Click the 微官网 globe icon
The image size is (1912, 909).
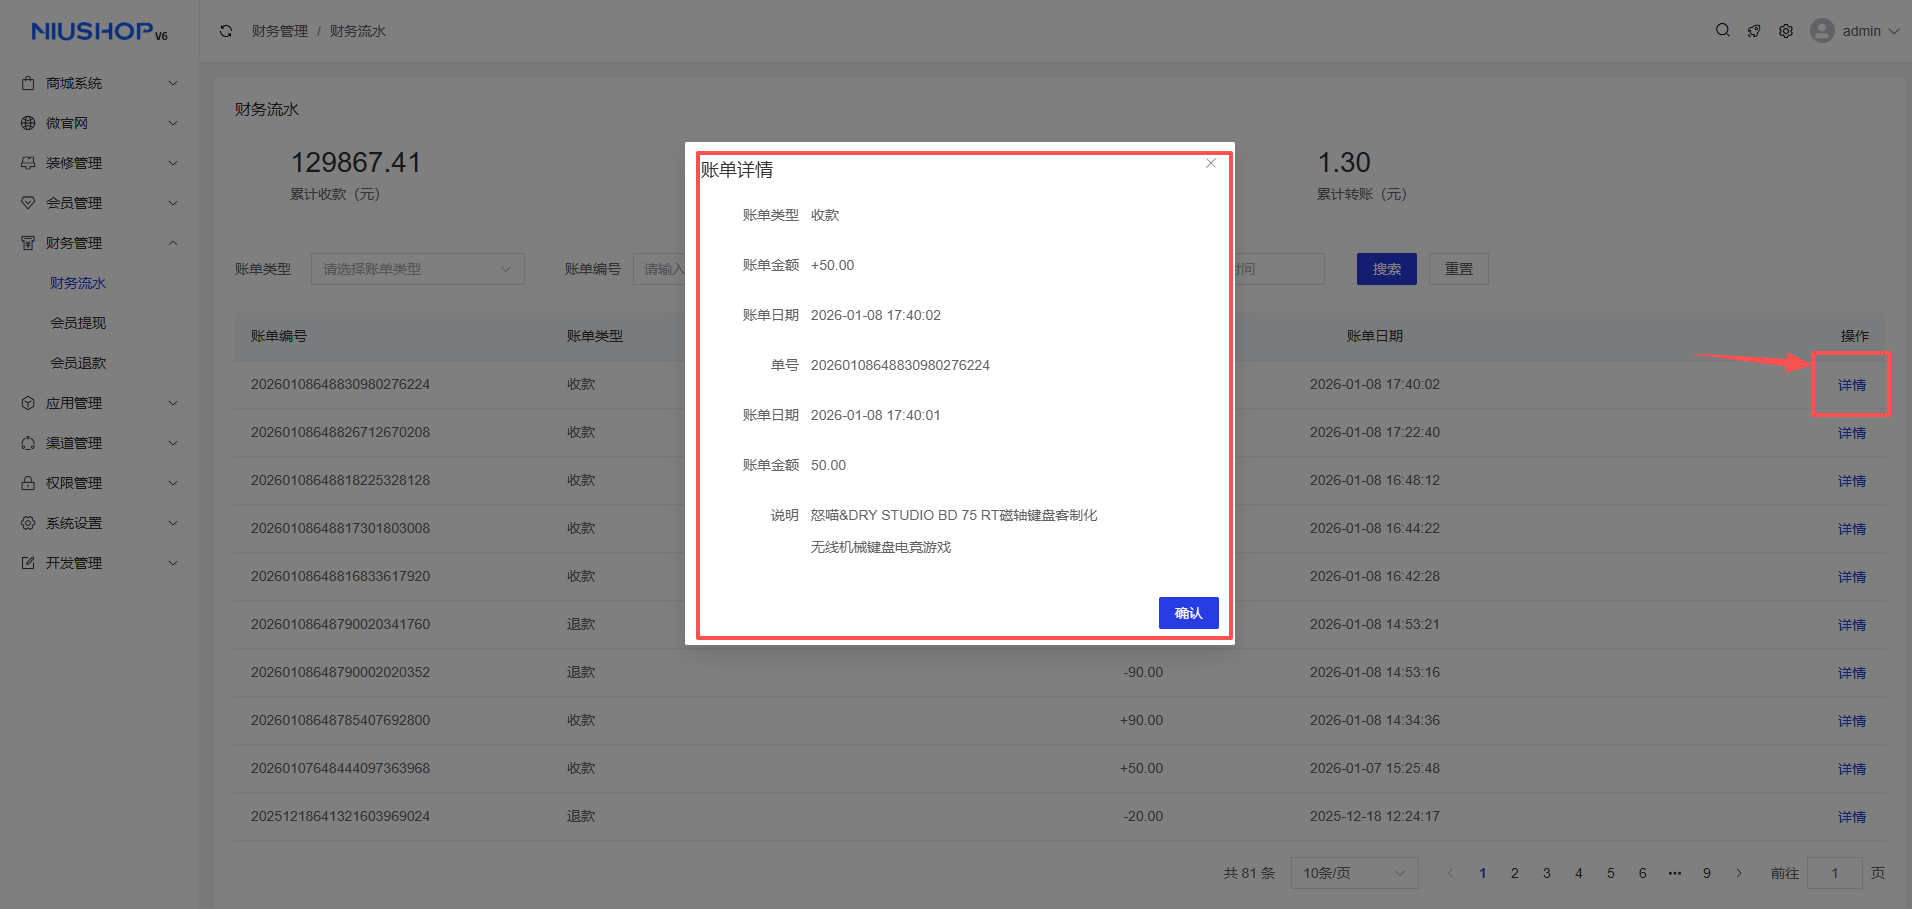[x=28, y=123]
